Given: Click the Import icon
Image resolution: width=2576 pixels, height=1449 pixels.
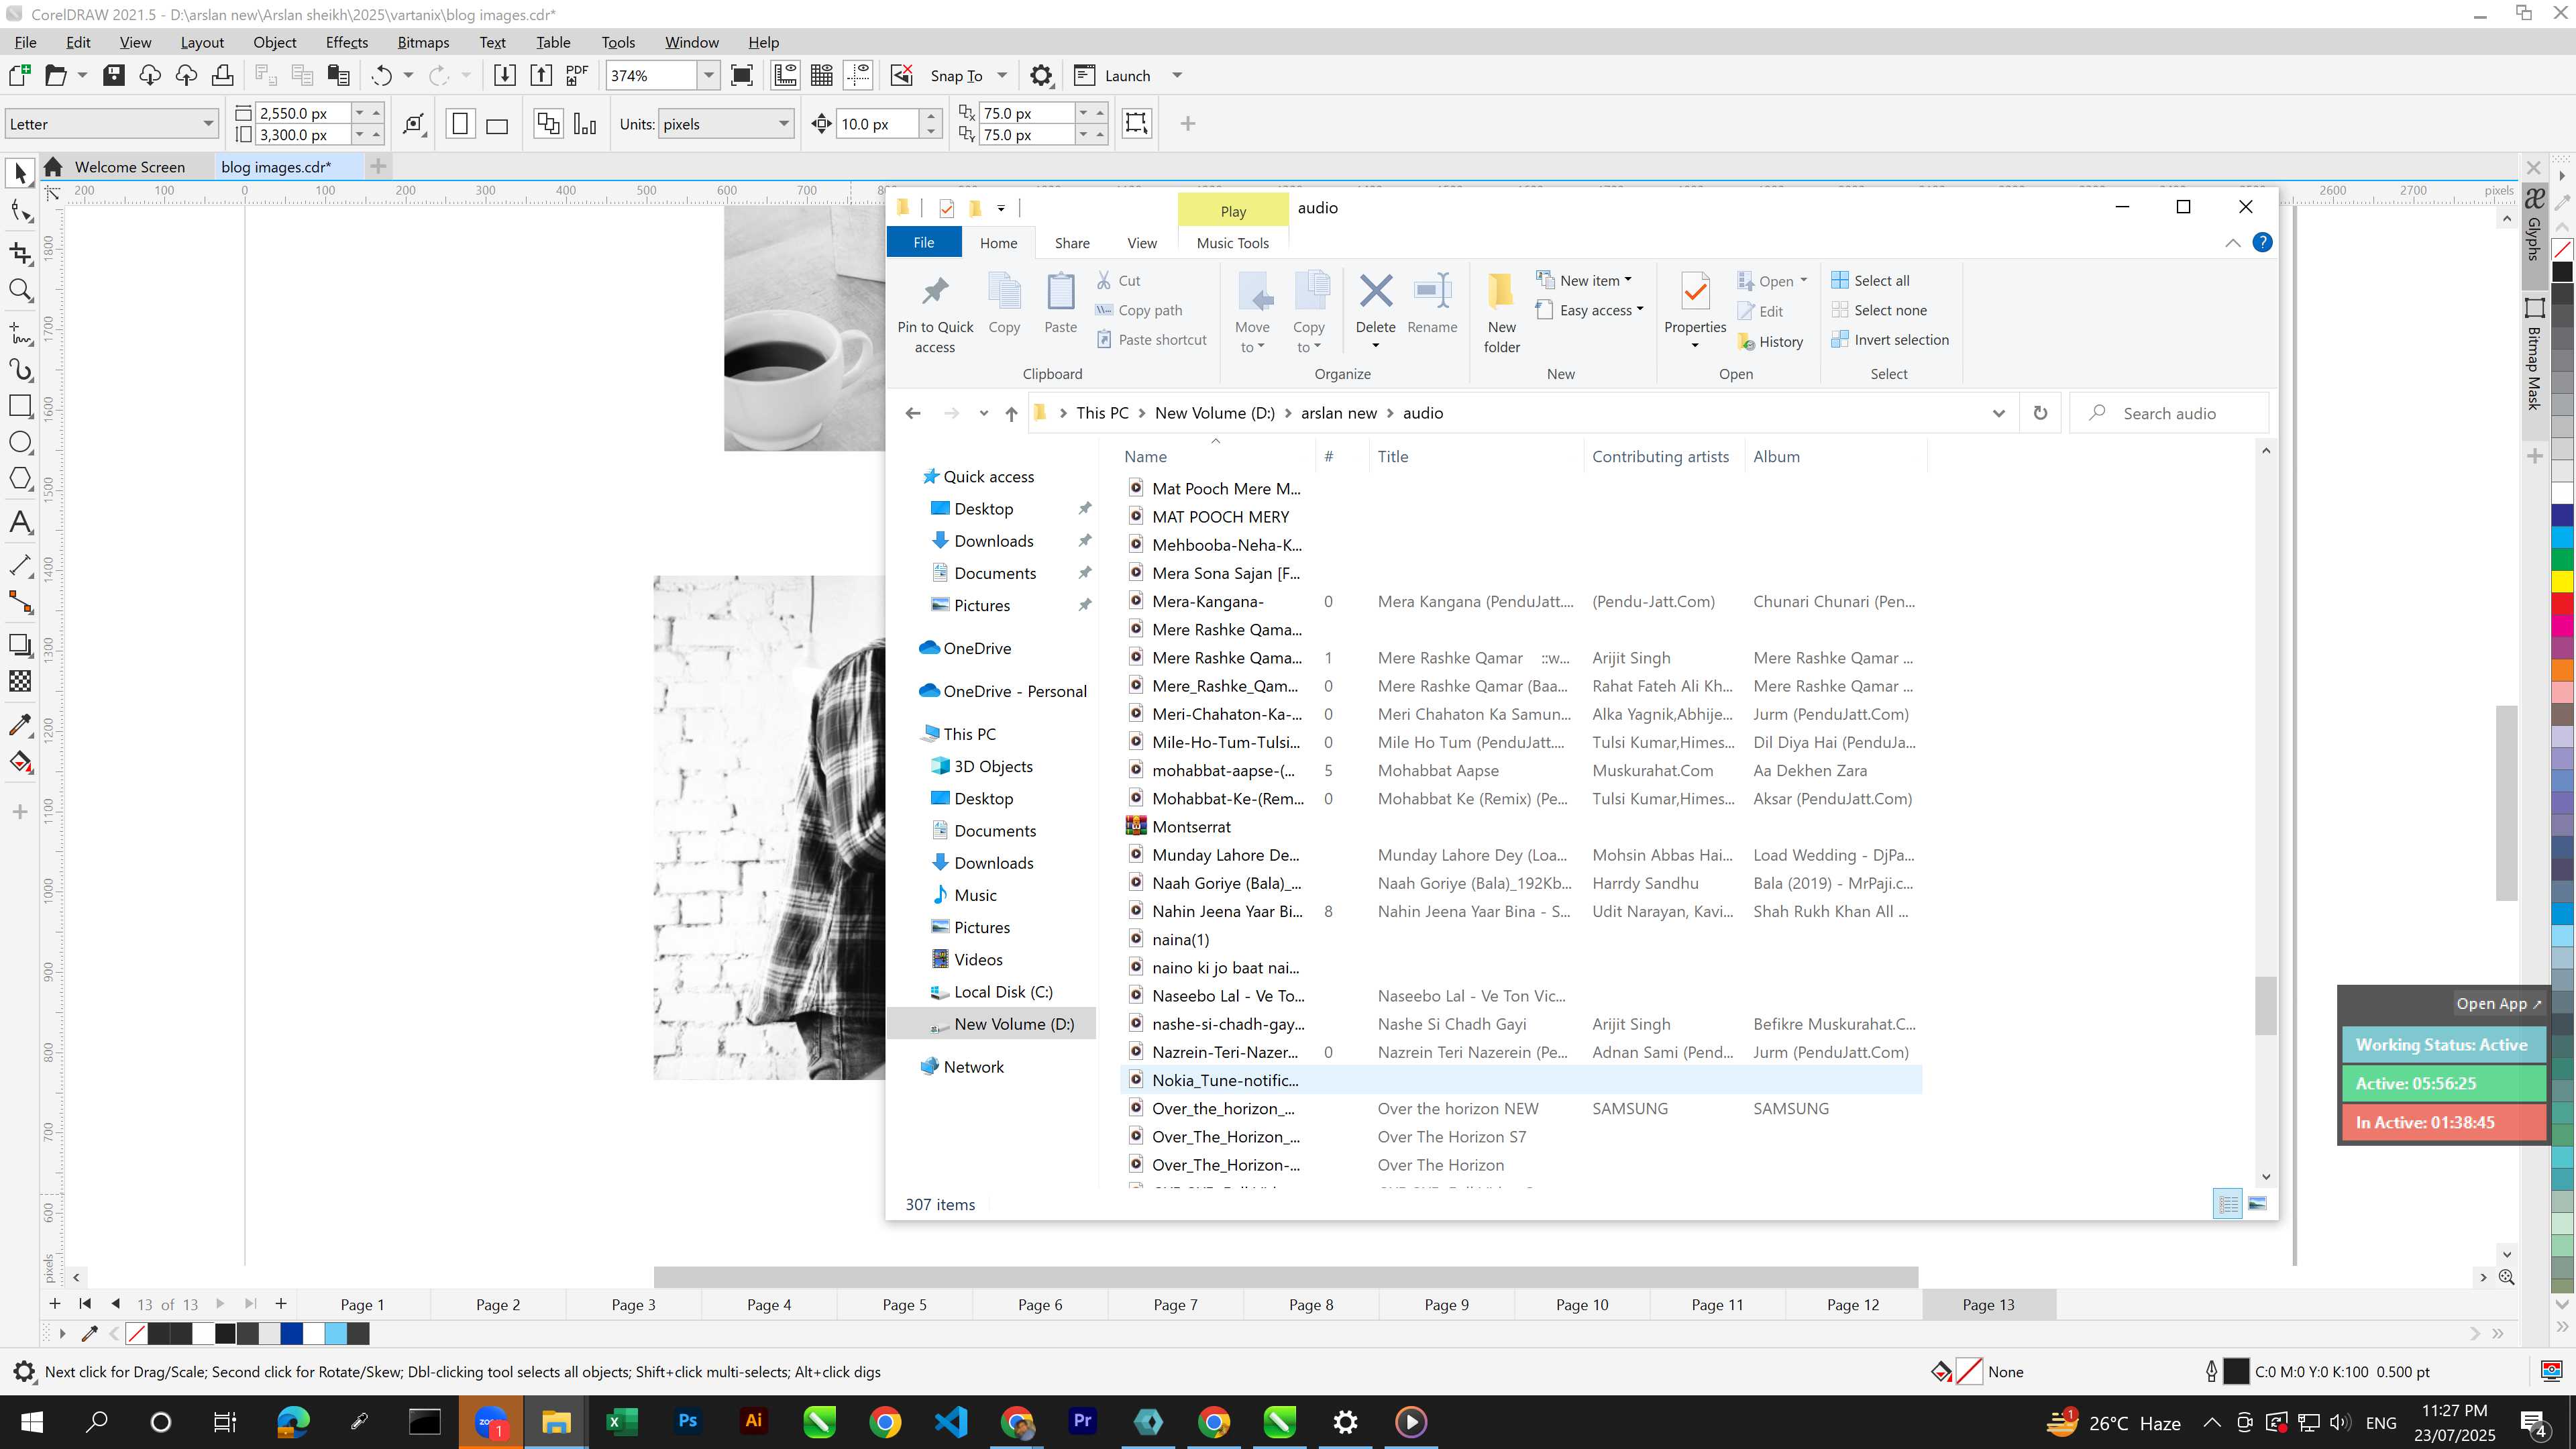Looking at the screenshot, I should [505, 75].
